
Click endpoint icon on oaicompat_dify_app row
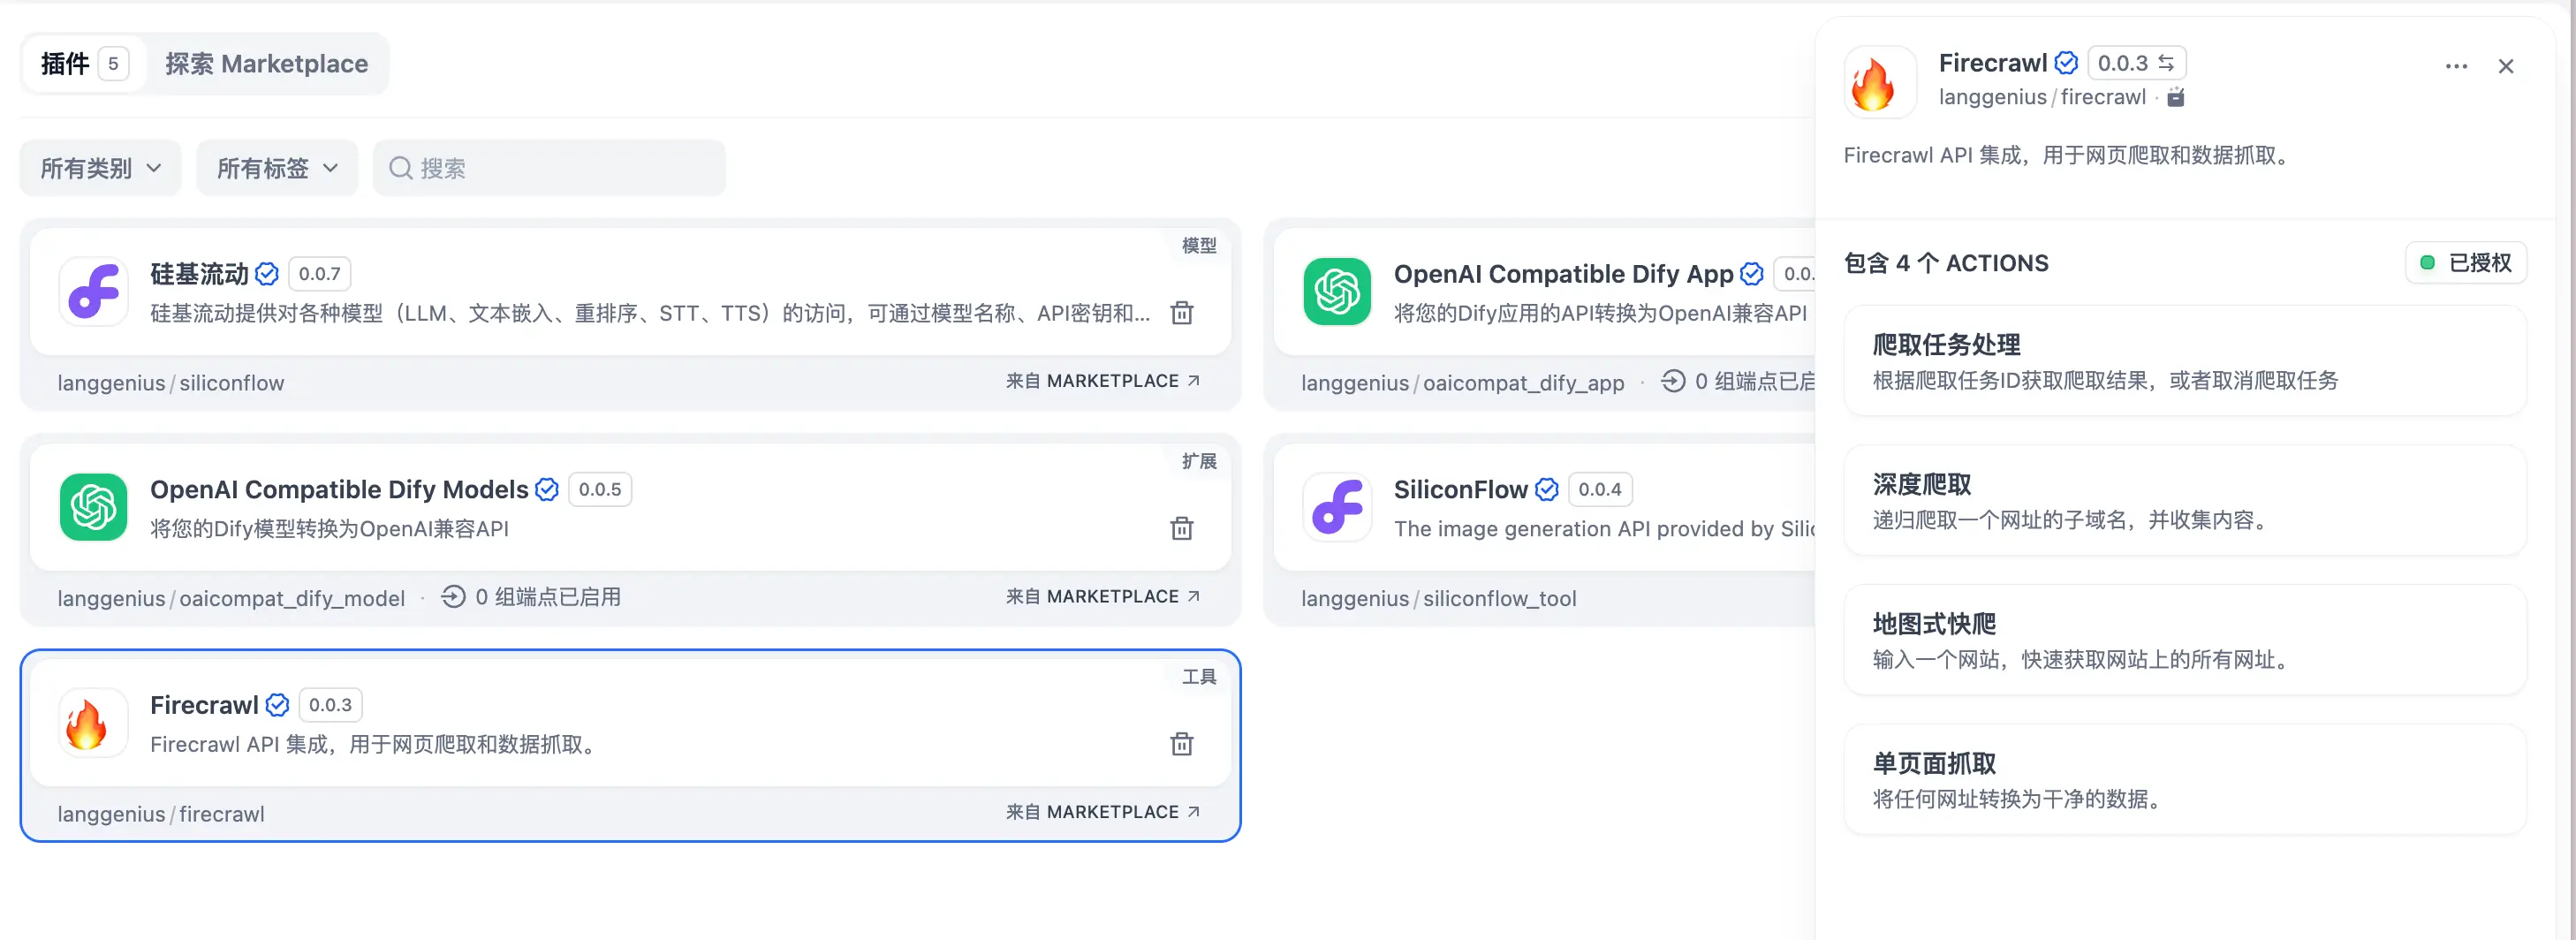[x=1673, y=381]
